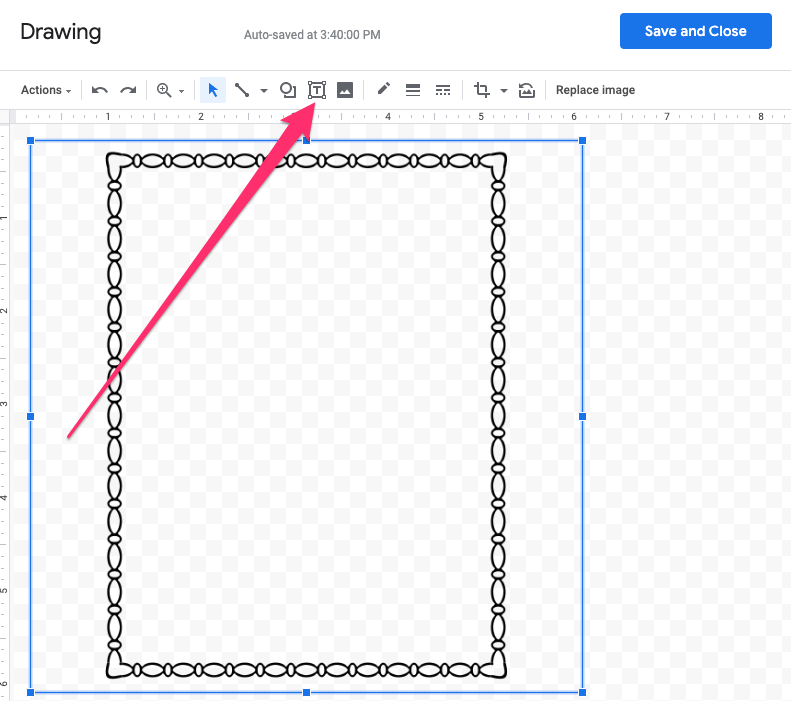Click the Insert image icon
The image size is (791, 701).
click(345, 90)
